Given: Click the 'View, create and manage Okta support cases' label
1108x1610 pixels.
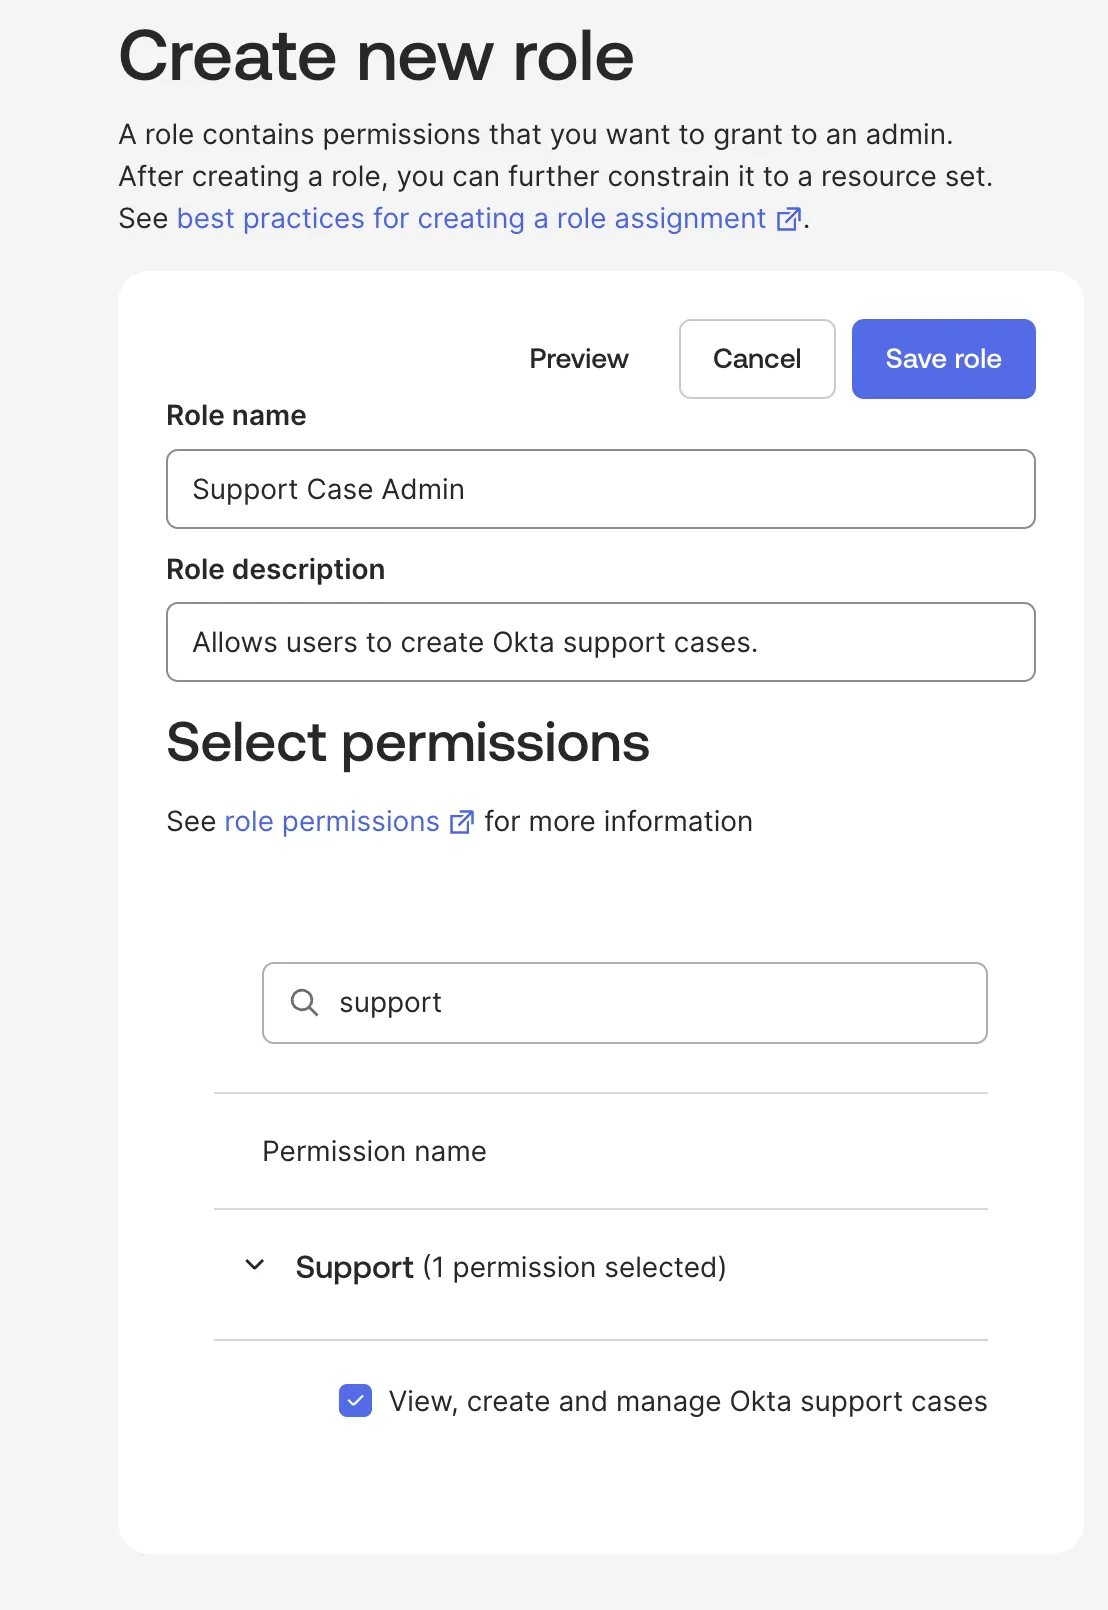Looking at the screenshot, I should (687, 1401).
